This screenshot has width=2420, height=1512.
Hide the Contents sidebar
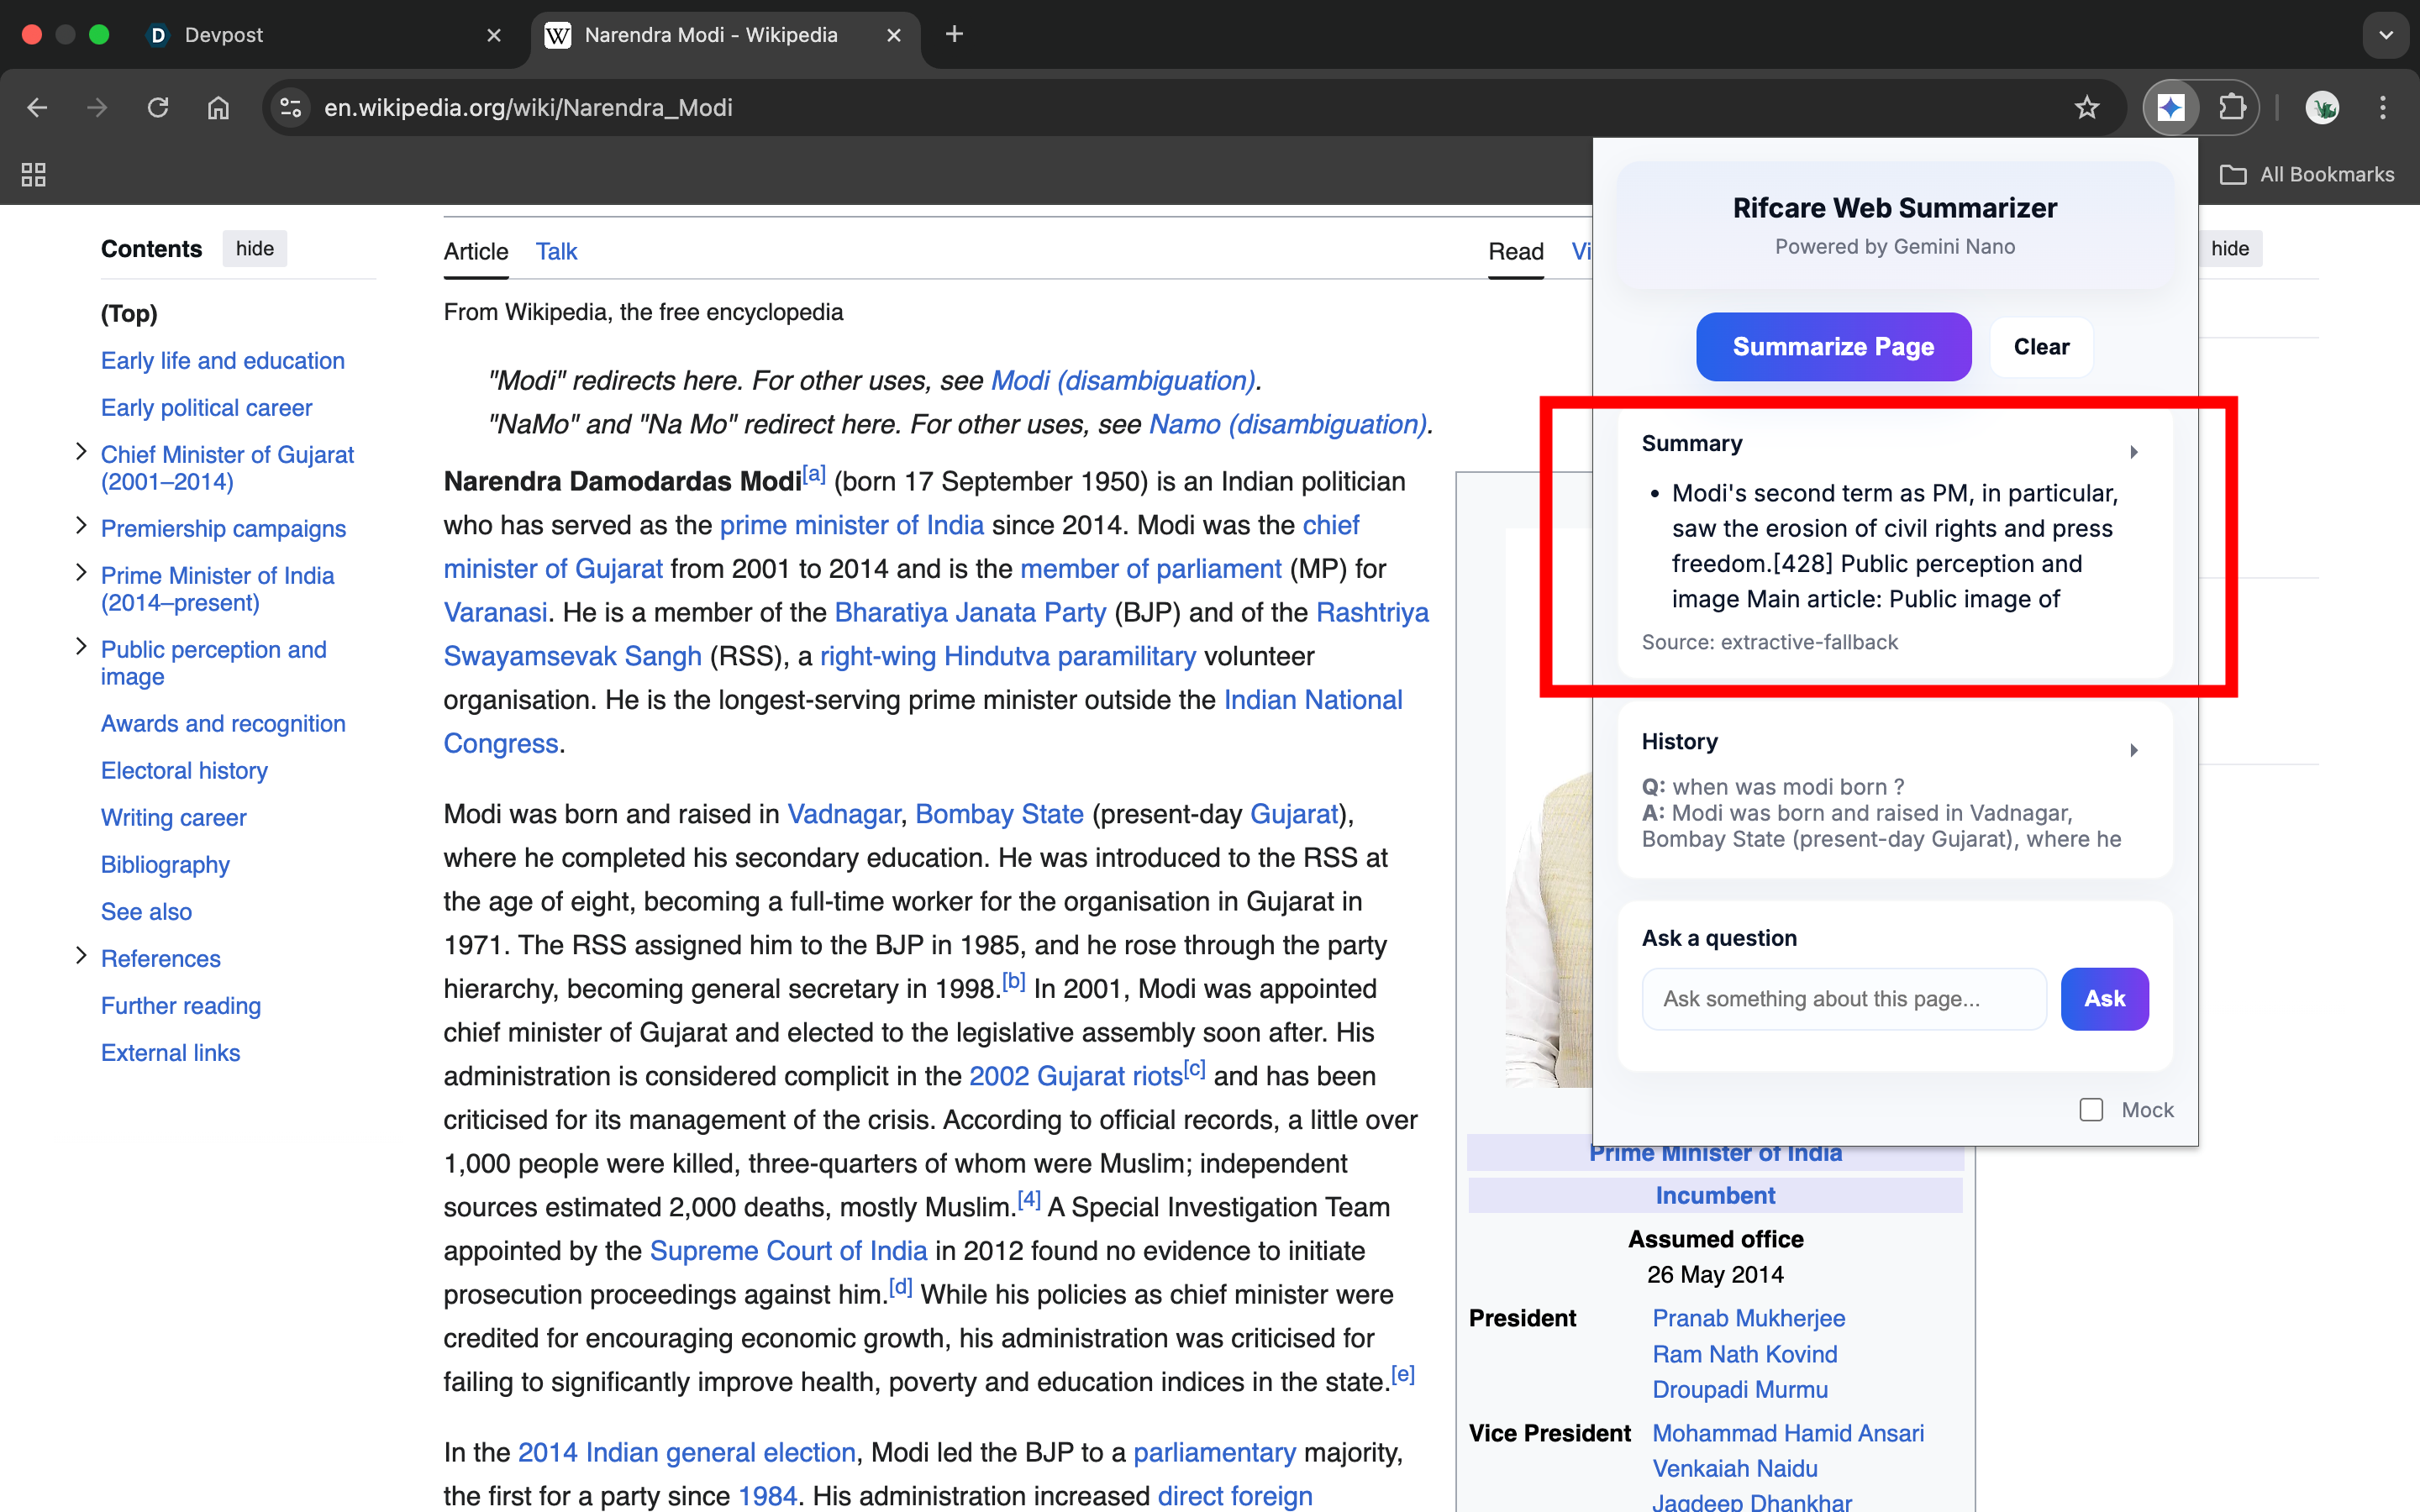(x=254, y=249)
